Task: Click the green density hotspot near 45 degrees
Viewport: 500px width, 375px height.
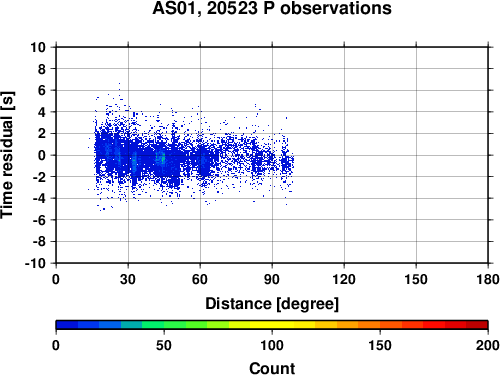Action: coord(162,158)
